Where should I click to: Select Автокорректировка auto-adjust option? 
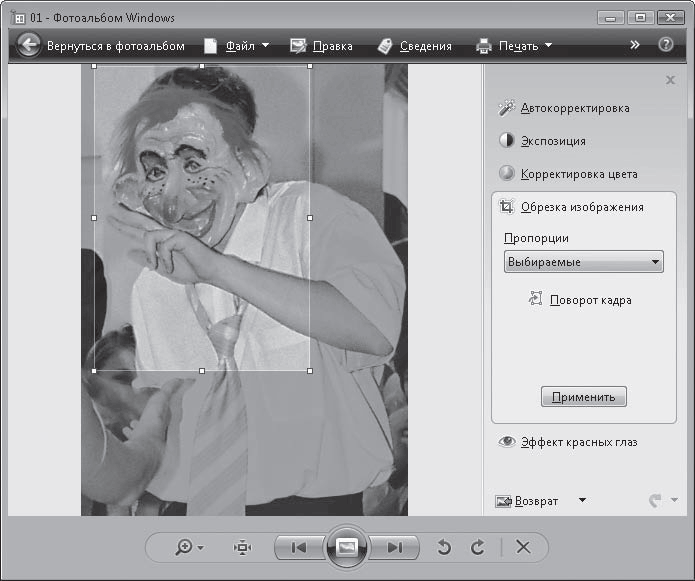pyautogui.click(x=575, y=108)
